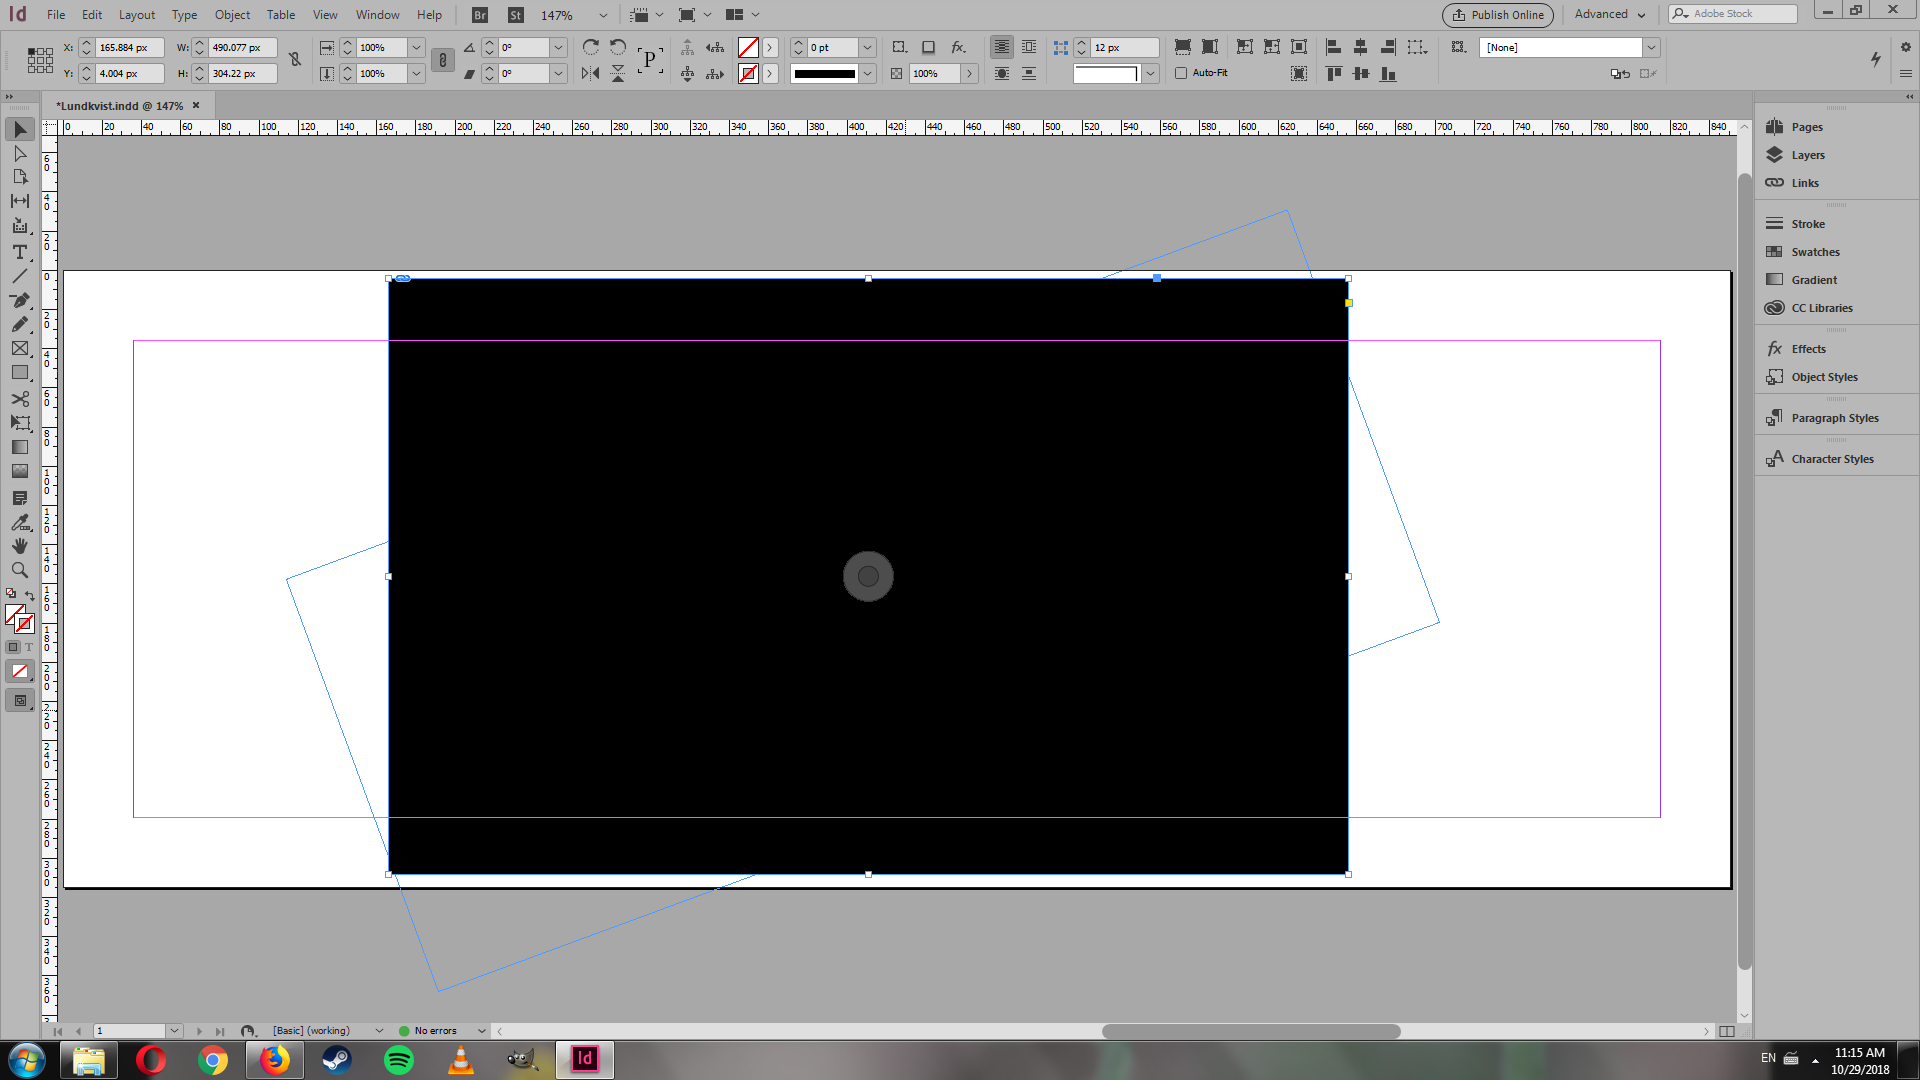
Task: Open zoom level dropdown at 147%
Action: [x=603, y=15]
